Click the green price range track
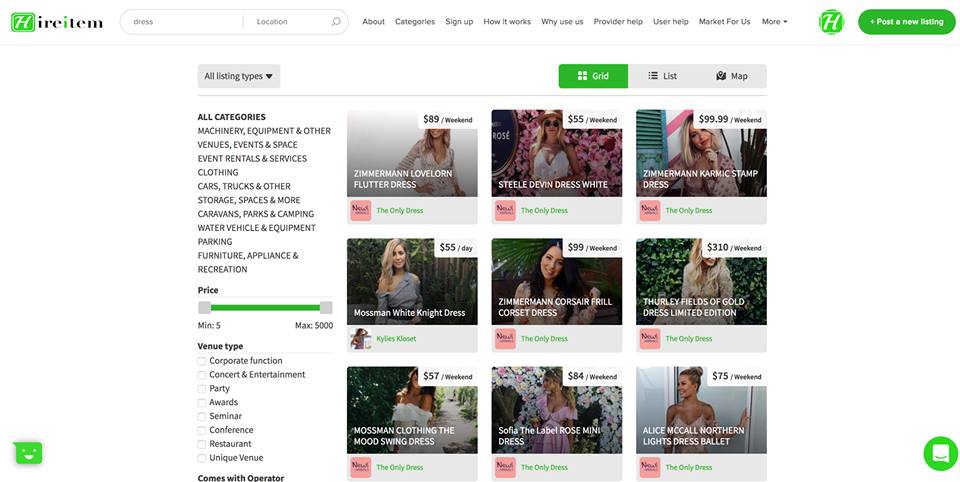960x482 pixels. (x=265, y=307)
